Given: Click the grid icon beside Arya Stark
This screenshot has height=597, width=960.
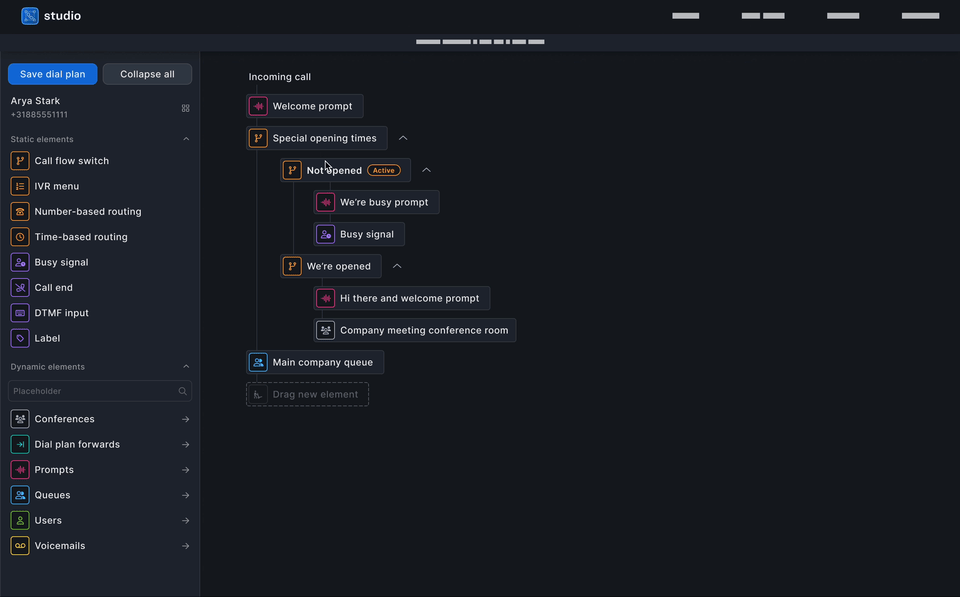Looking at the screenshot, I should click(x=185, y=108).
